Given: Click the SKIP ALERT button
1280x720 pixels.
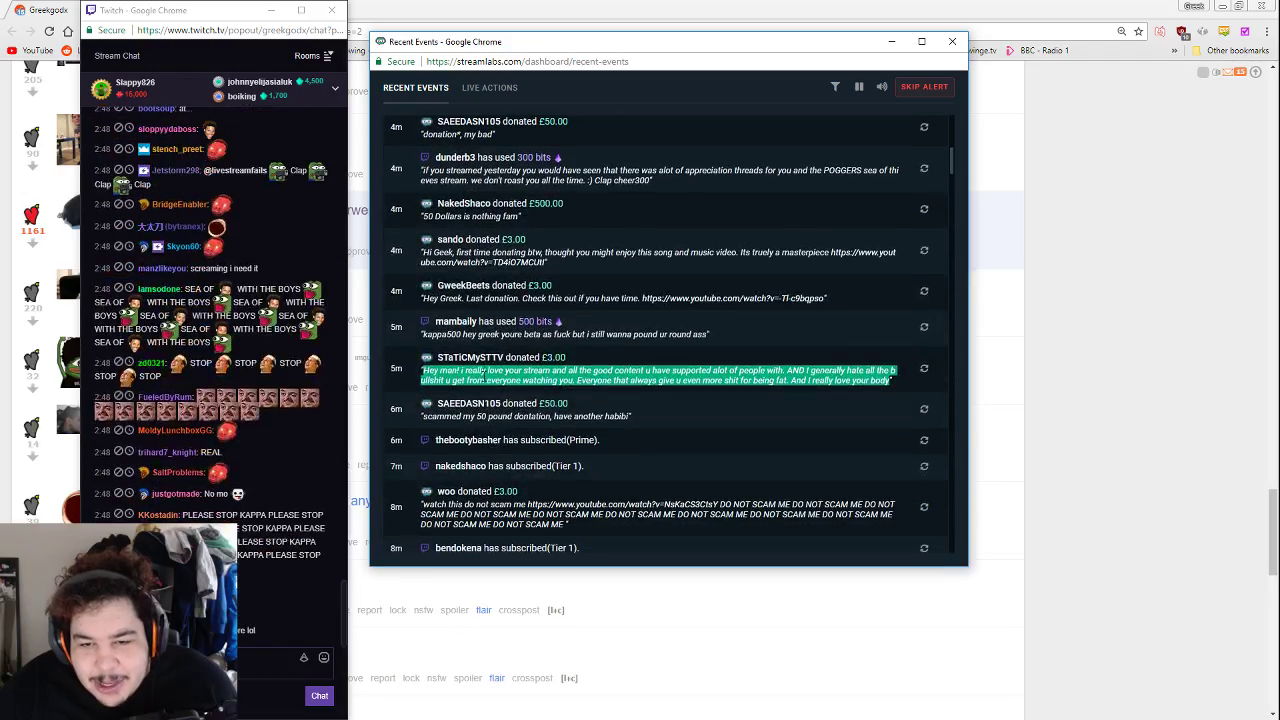Looking at the screenshot, I should pos(924,87).
